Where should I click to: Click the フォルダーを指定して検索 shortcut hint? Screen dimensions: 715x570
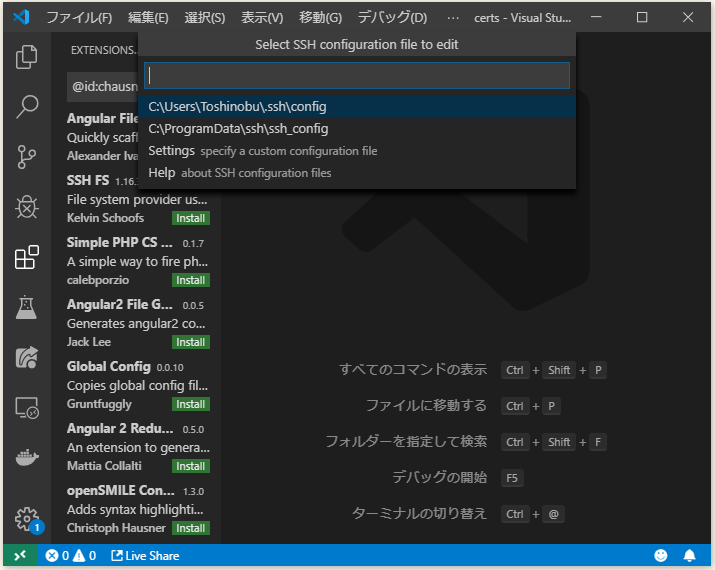(406, 441)
